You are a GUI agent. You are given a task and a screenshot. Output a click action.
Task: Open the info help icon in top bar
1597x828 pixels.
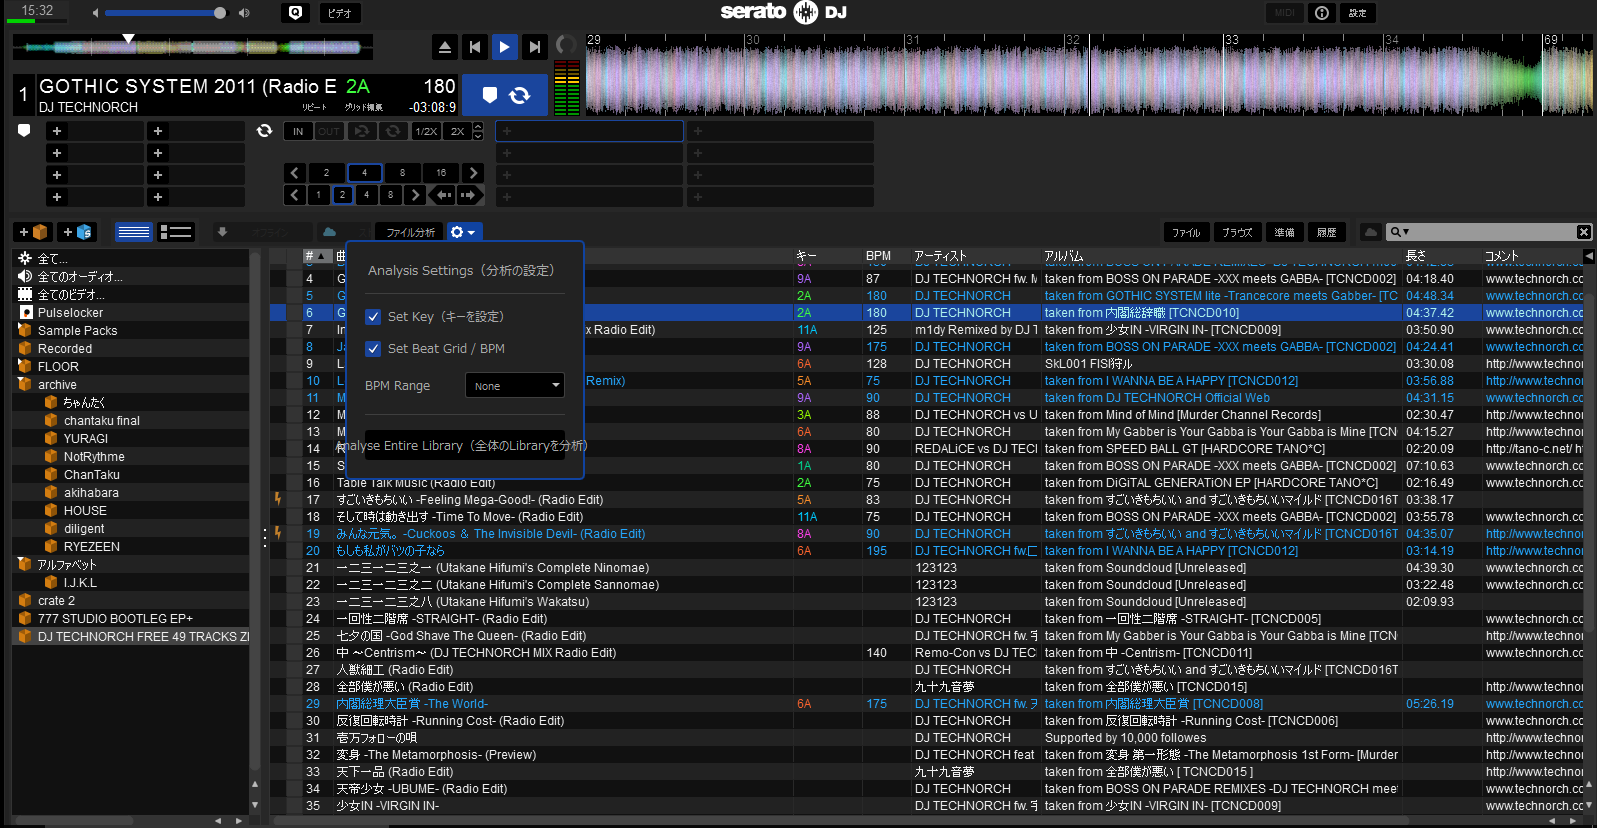tap(1322, 13)
